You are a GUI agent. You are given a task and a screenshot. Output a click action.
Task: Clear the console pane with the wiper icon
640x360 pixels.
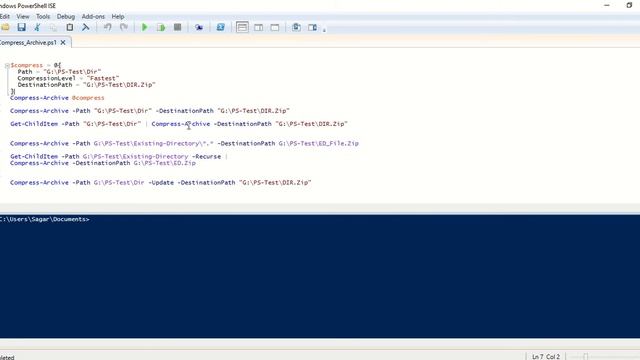[86, 27]
